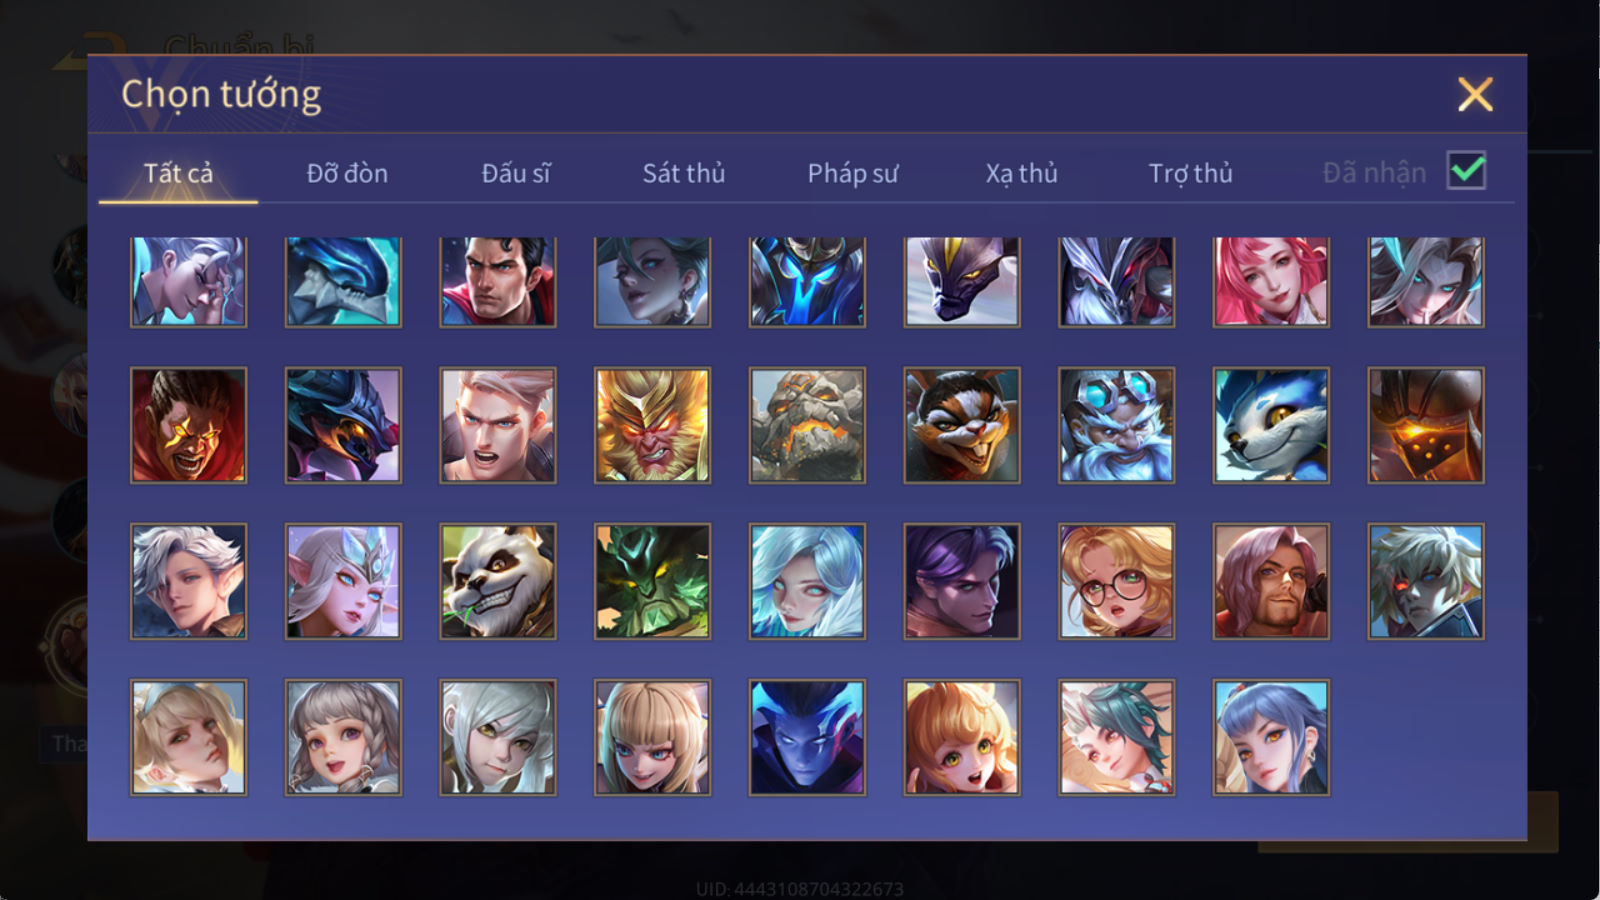Screen dimensions: 1600x900
Task: Toggle the Đã nhận checkbox
Action: [x=1467, y=171]
